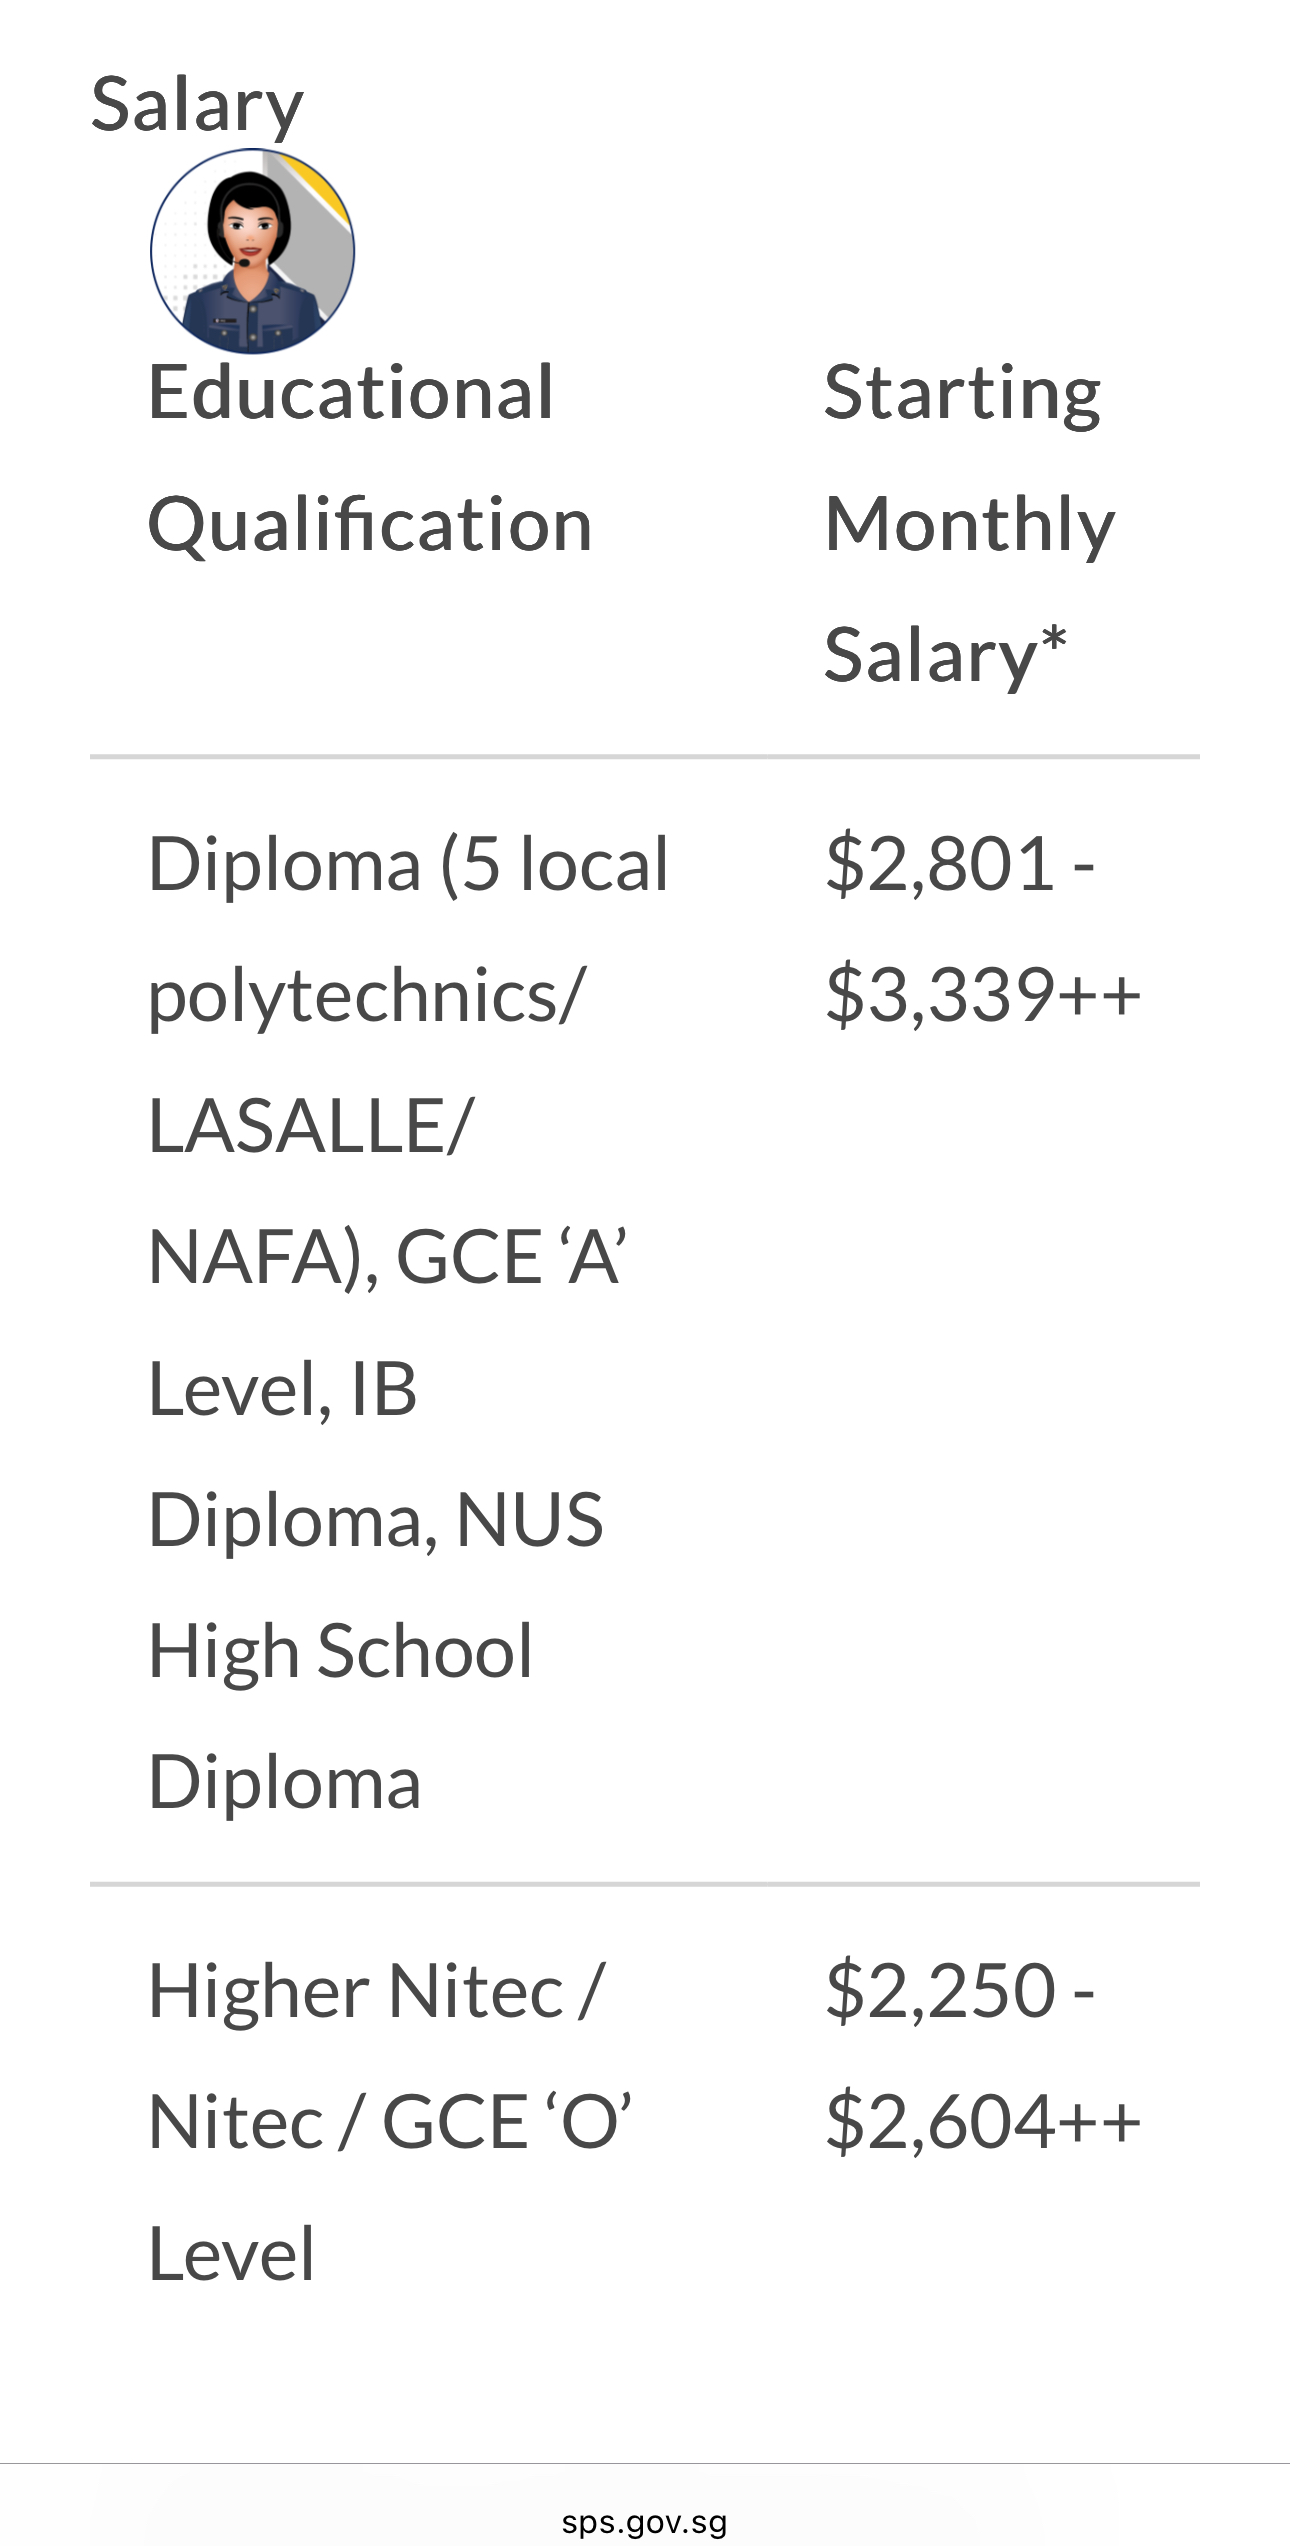Select the Educational Qualification column header
The width and height of the screenshot is (1290, 2546).
(x=370, y=457)
